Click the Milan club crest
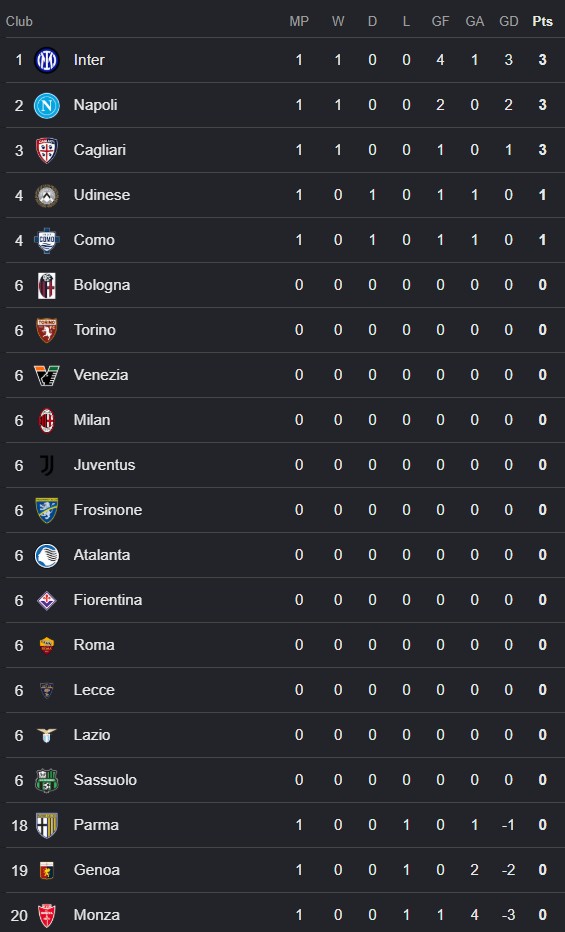Screen dimensions: 565x932 (46, 420)
